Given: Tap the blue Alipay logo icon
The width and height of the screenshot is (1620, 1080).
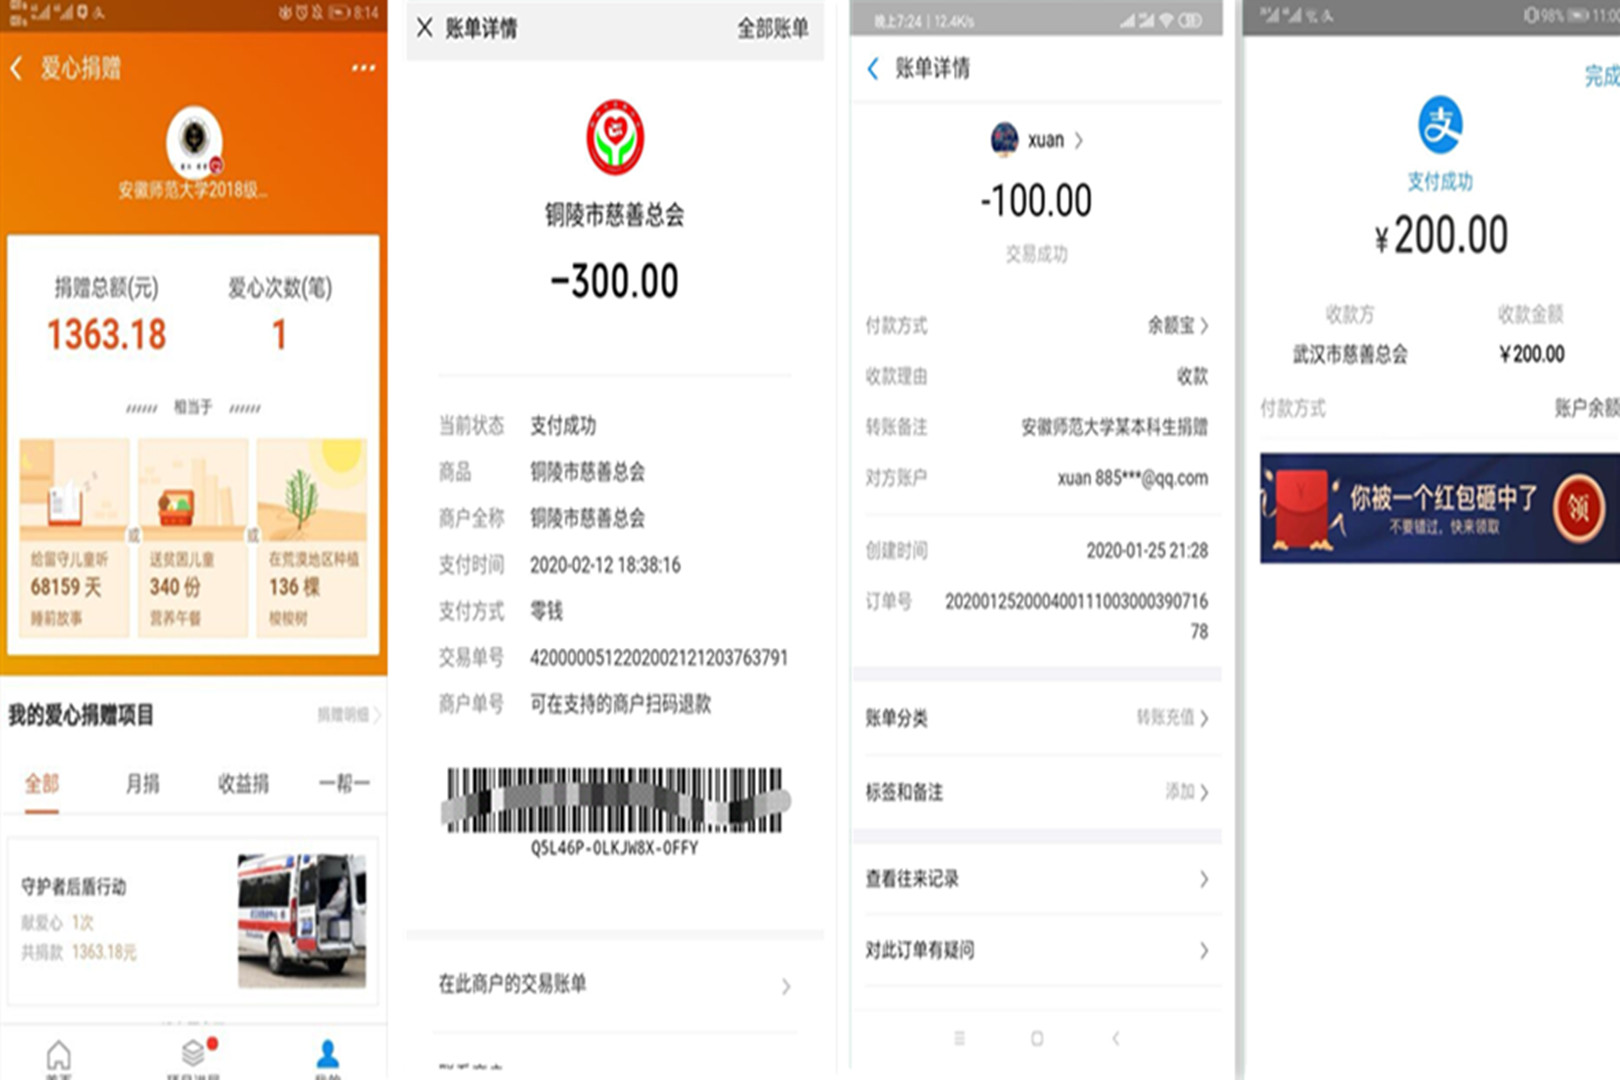Looking at the screenshot, I should click(1440, 125).
